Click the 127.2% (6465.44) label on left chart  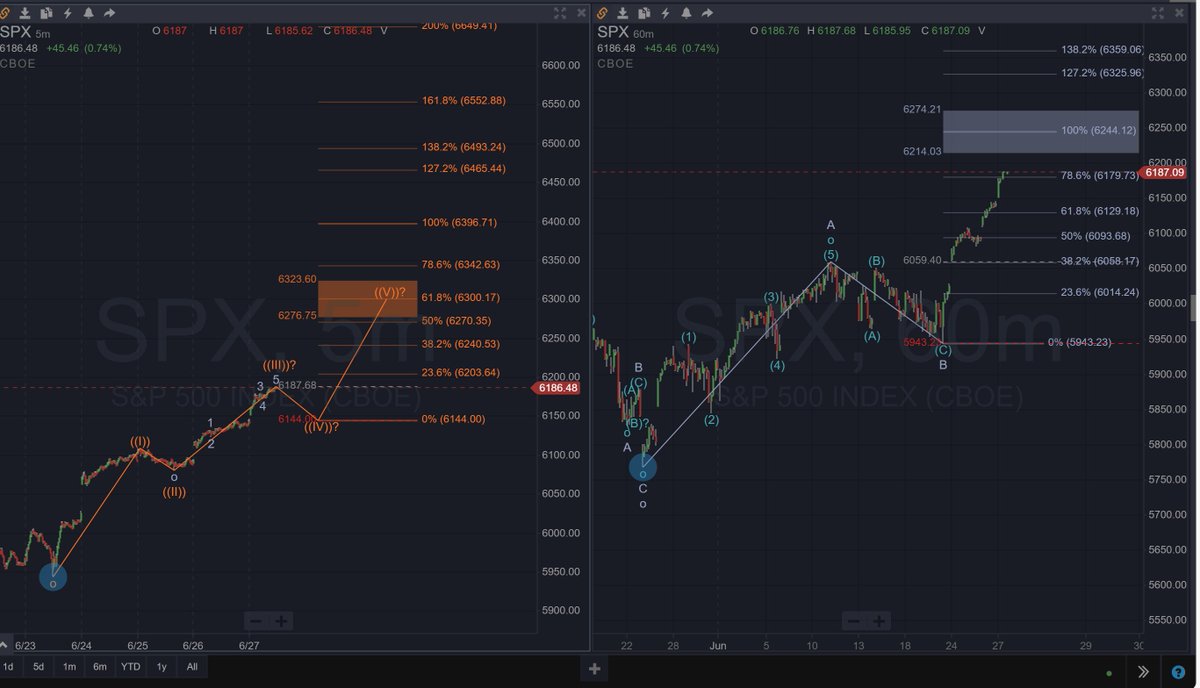pos(464,169)
